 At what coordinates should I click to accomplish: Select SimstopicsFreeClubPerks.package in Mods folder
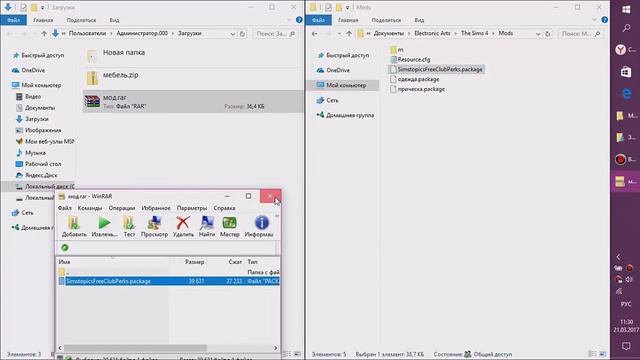436,69
